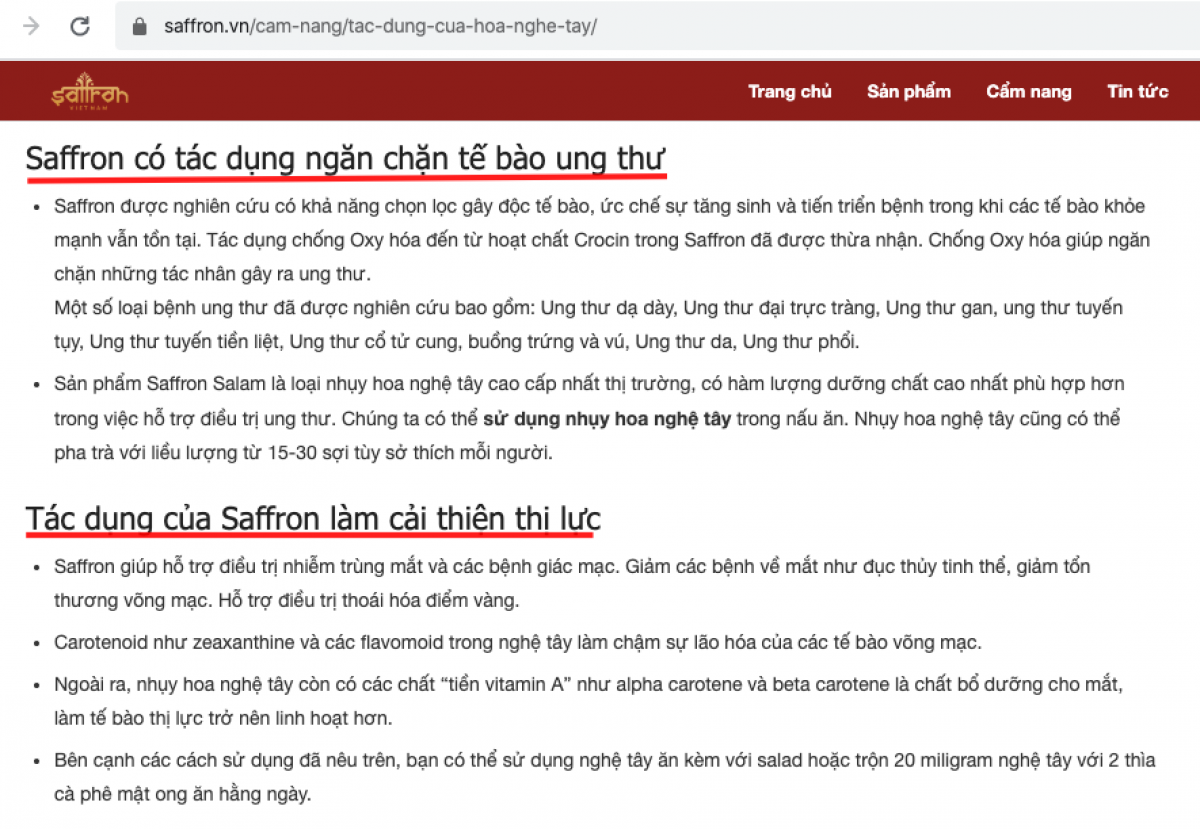
Task: Open the Trang chủ menu item
Action: point(789,92)
